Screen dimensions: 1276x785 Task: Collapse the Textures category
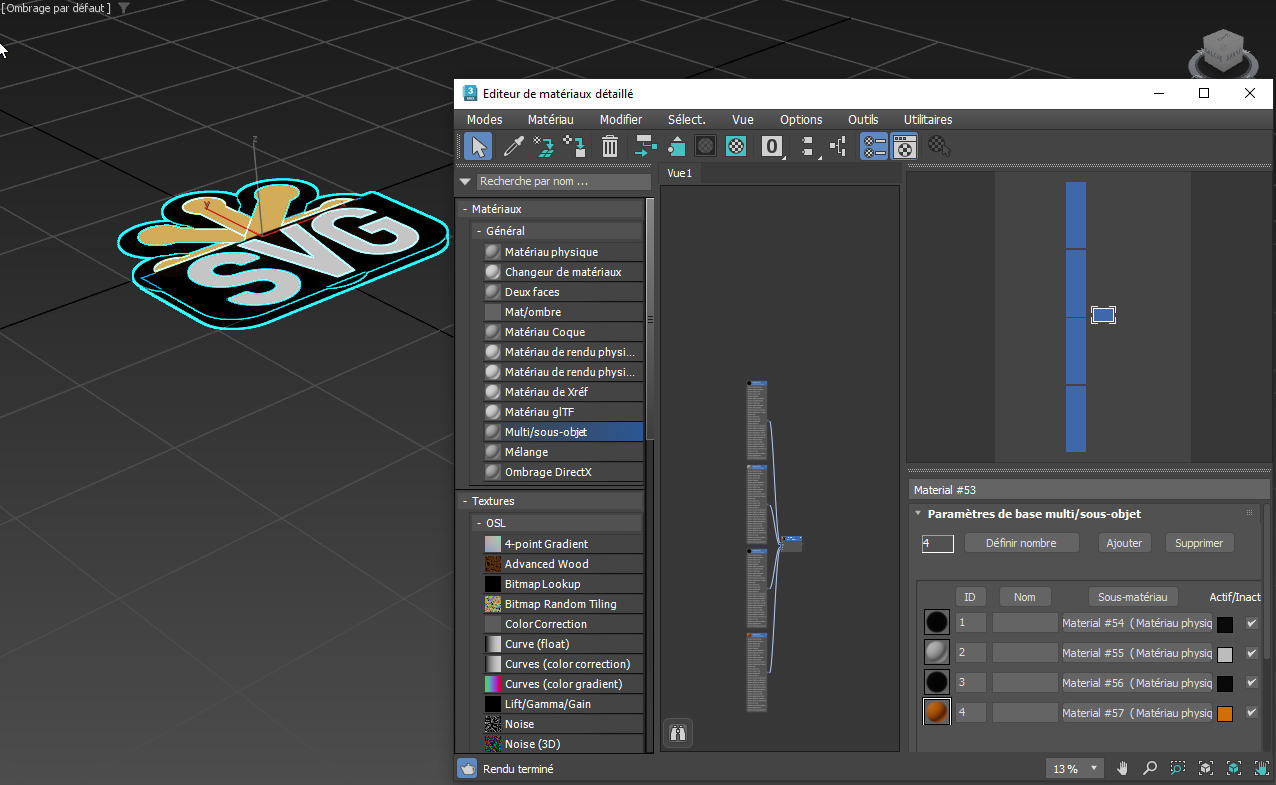(x=465, y=501)
